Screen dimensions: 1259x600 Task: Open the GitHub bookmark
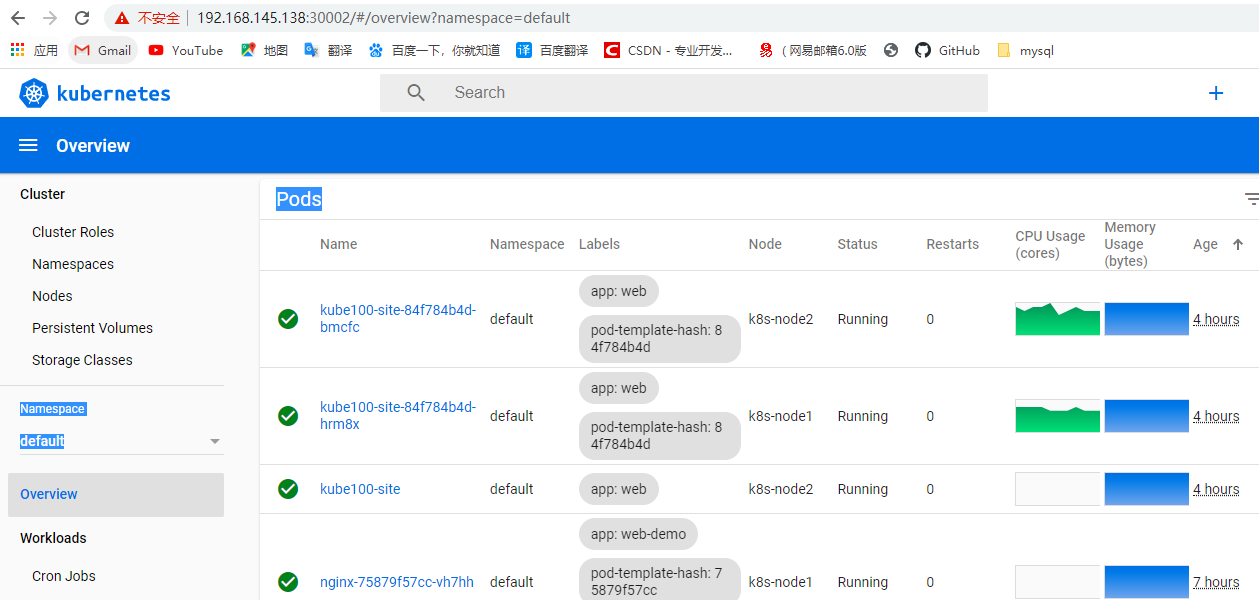[947, 50]
